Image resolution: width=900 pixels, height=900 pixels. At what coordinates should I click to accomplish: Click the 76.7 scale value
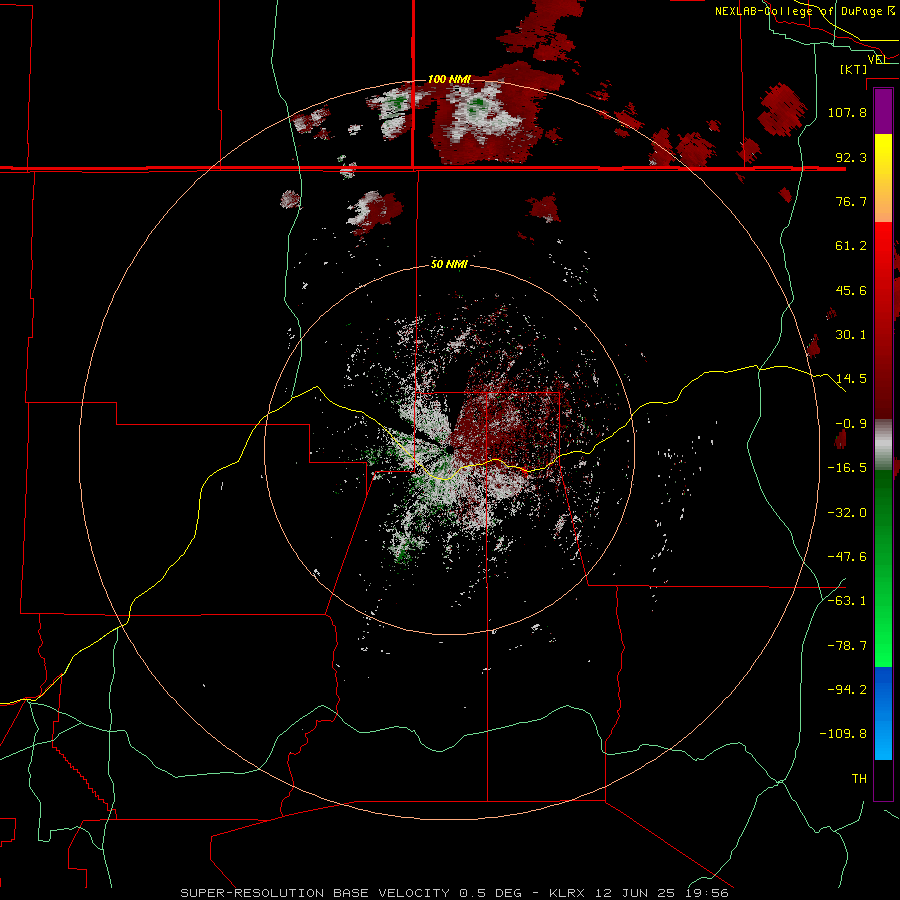point(851,201)
